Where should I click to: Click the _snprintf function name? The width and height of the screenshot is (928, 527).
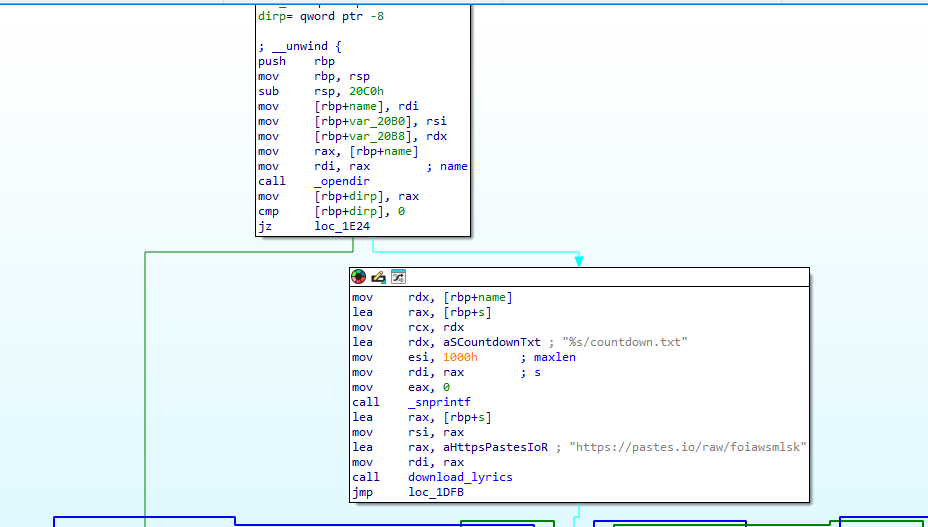[440, 402]
